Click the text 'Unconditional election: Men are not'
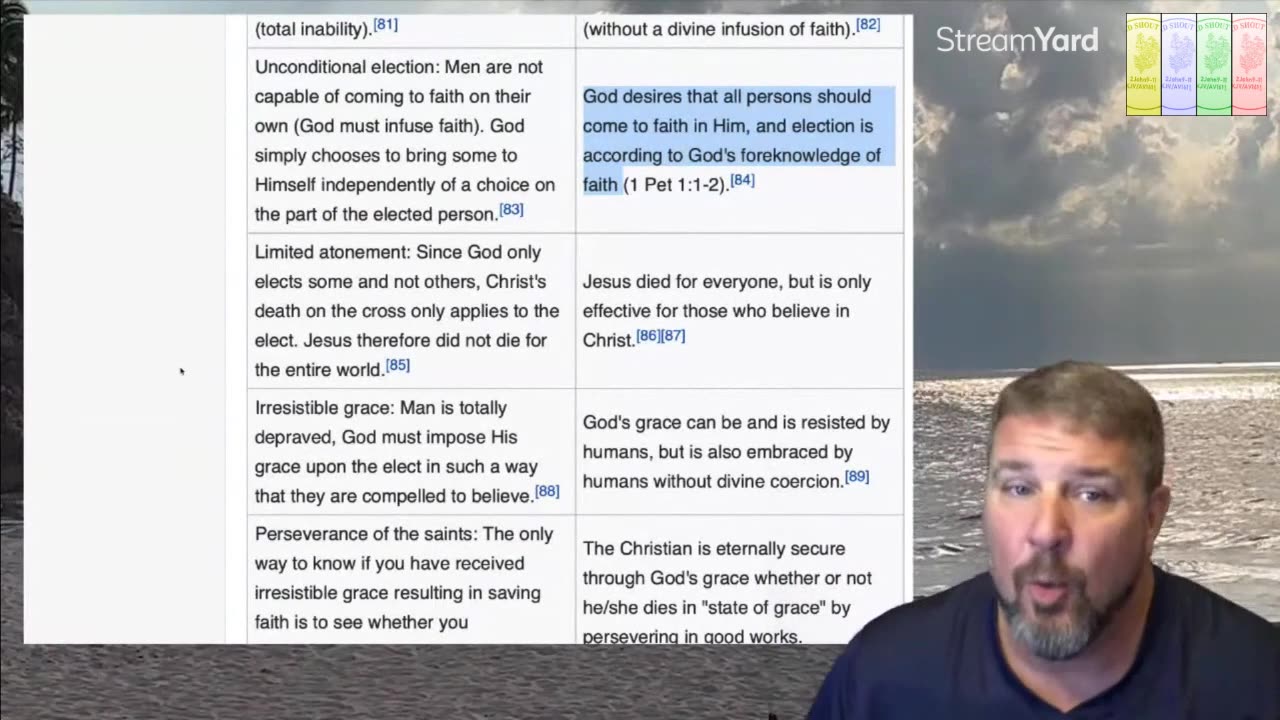 (399, 67)
